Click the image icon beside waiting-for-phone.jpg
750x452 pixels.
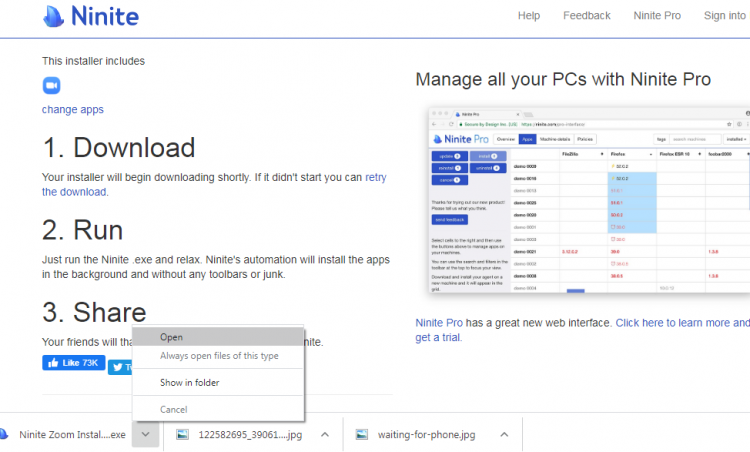362,434
